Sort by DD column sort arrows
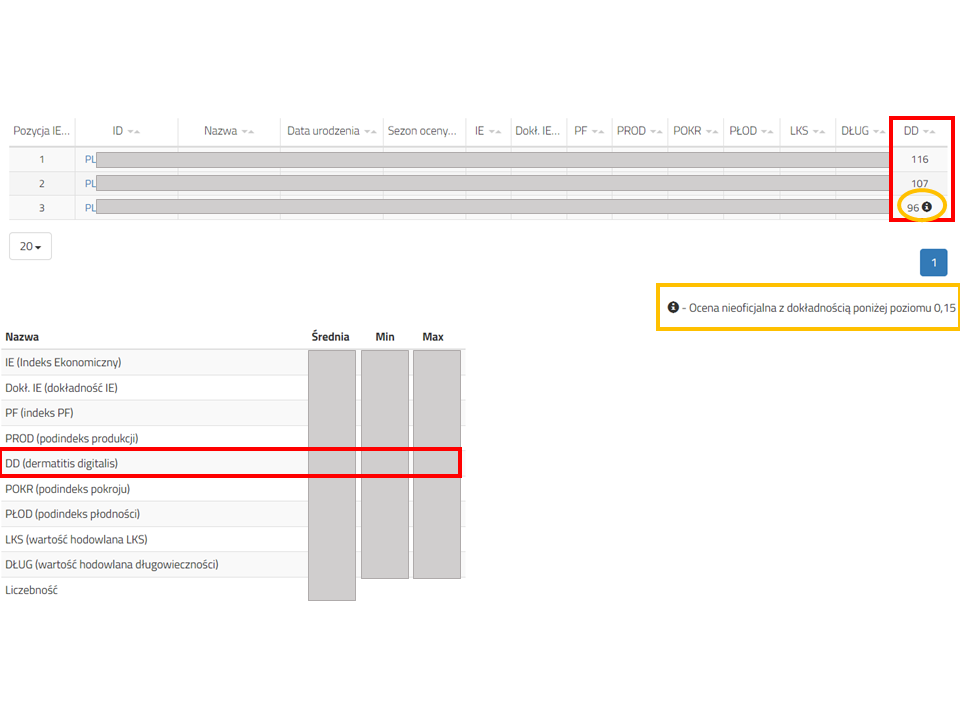960x720 pixels. coord(929,132)
